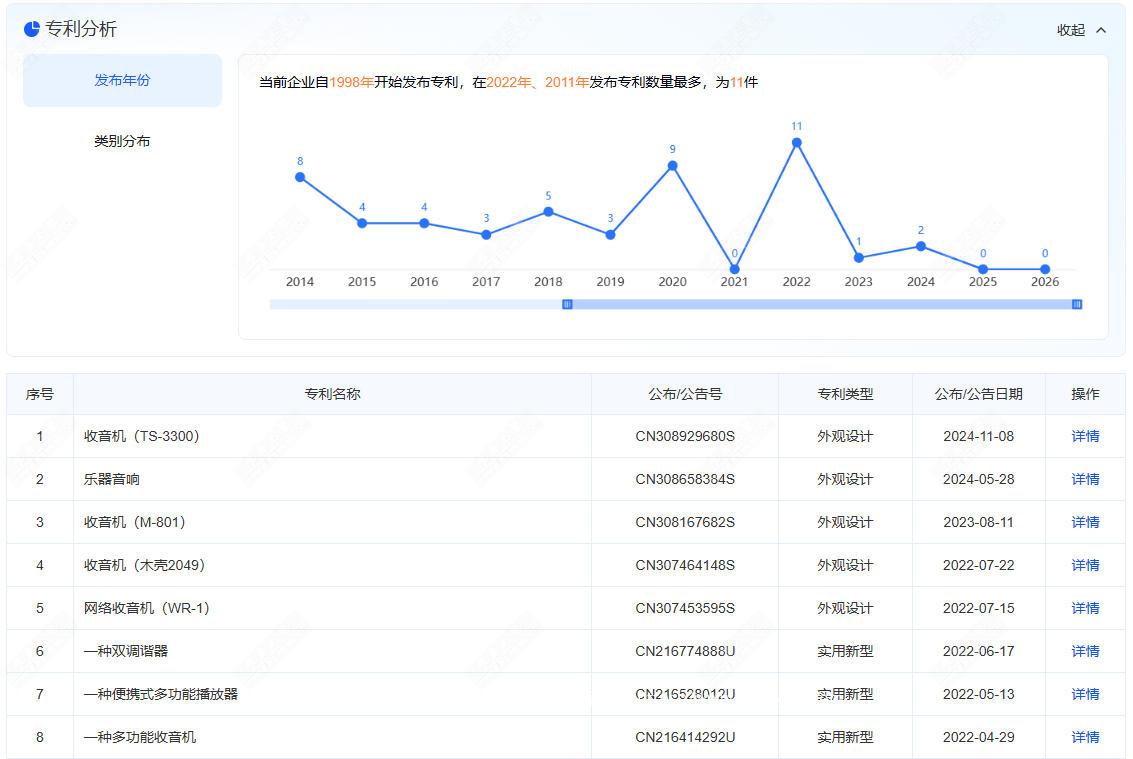Click the 公布/公告日期 column header
Screen dimensions: 1133x759
click(978, 394)
